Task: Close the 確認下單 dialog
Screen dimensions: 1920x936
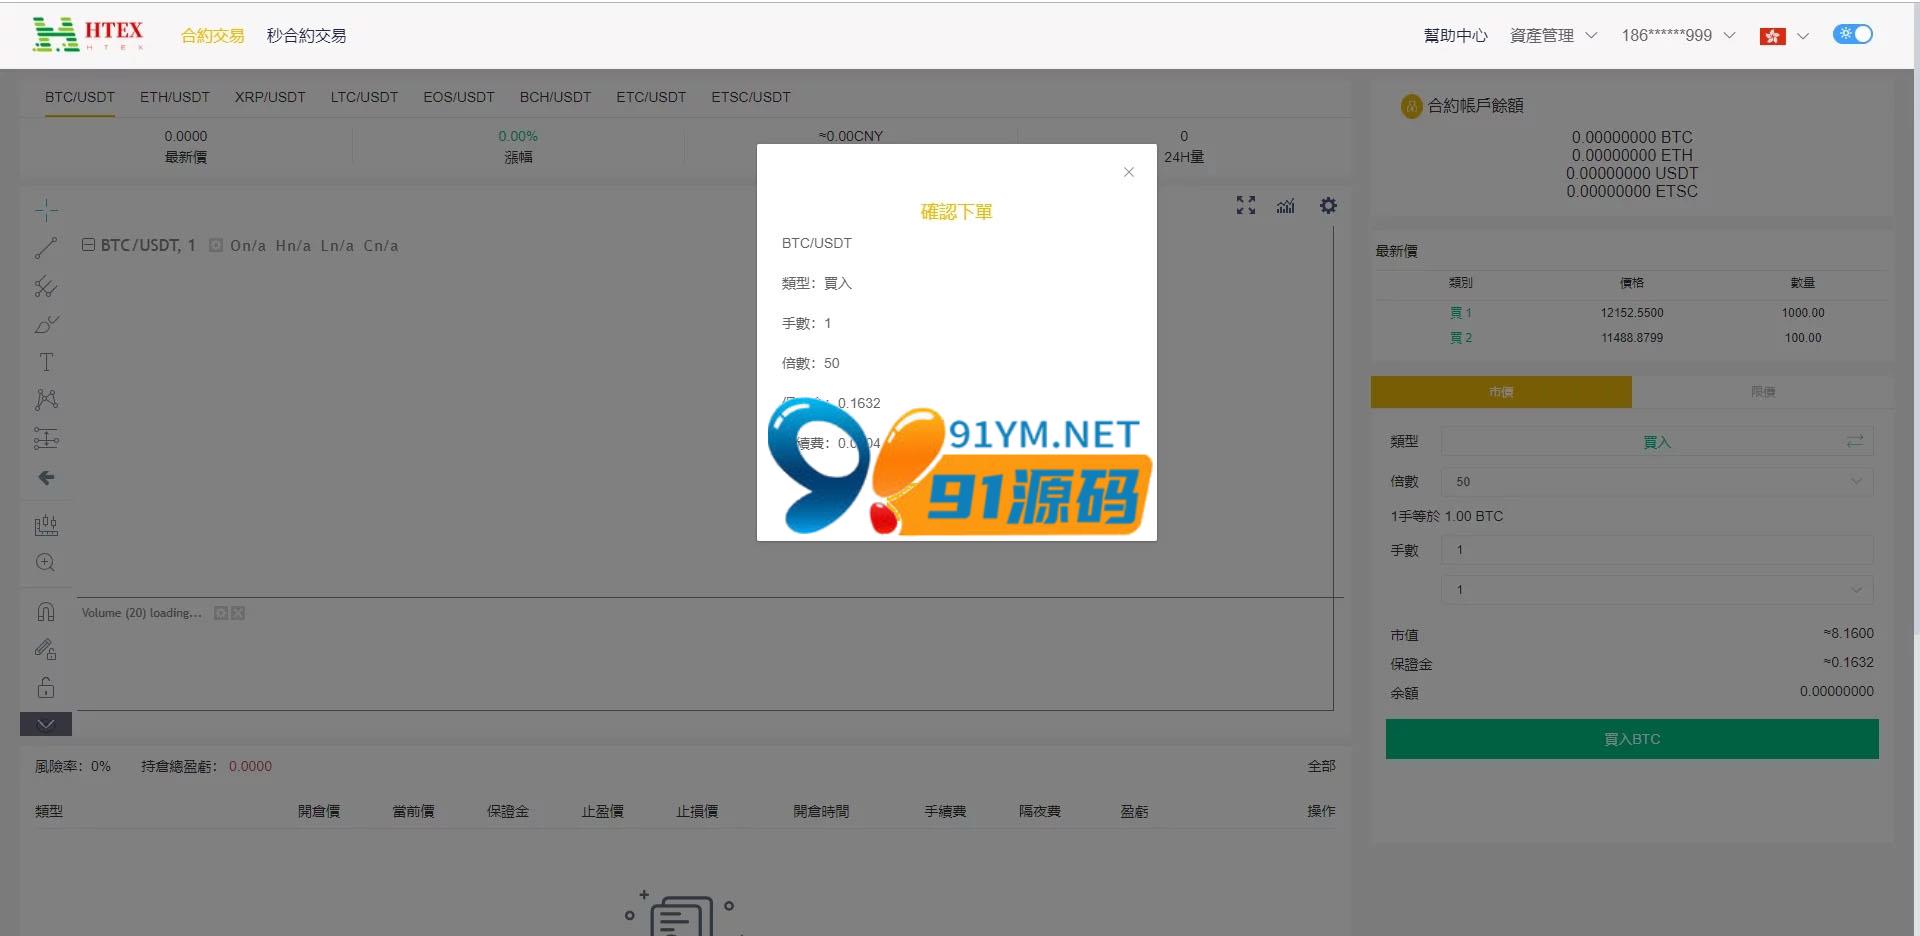Action: coord(1129,172)
